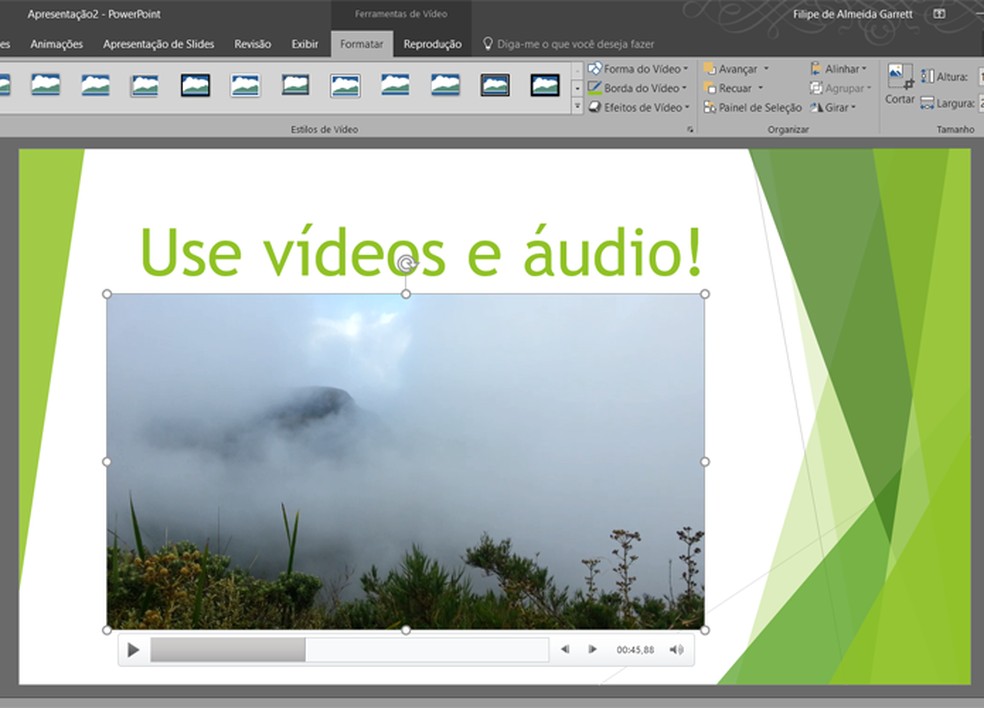Viewport: 984px width, 708px height.
Task: Click the Alinhar alignment icon
Action: 817,68
